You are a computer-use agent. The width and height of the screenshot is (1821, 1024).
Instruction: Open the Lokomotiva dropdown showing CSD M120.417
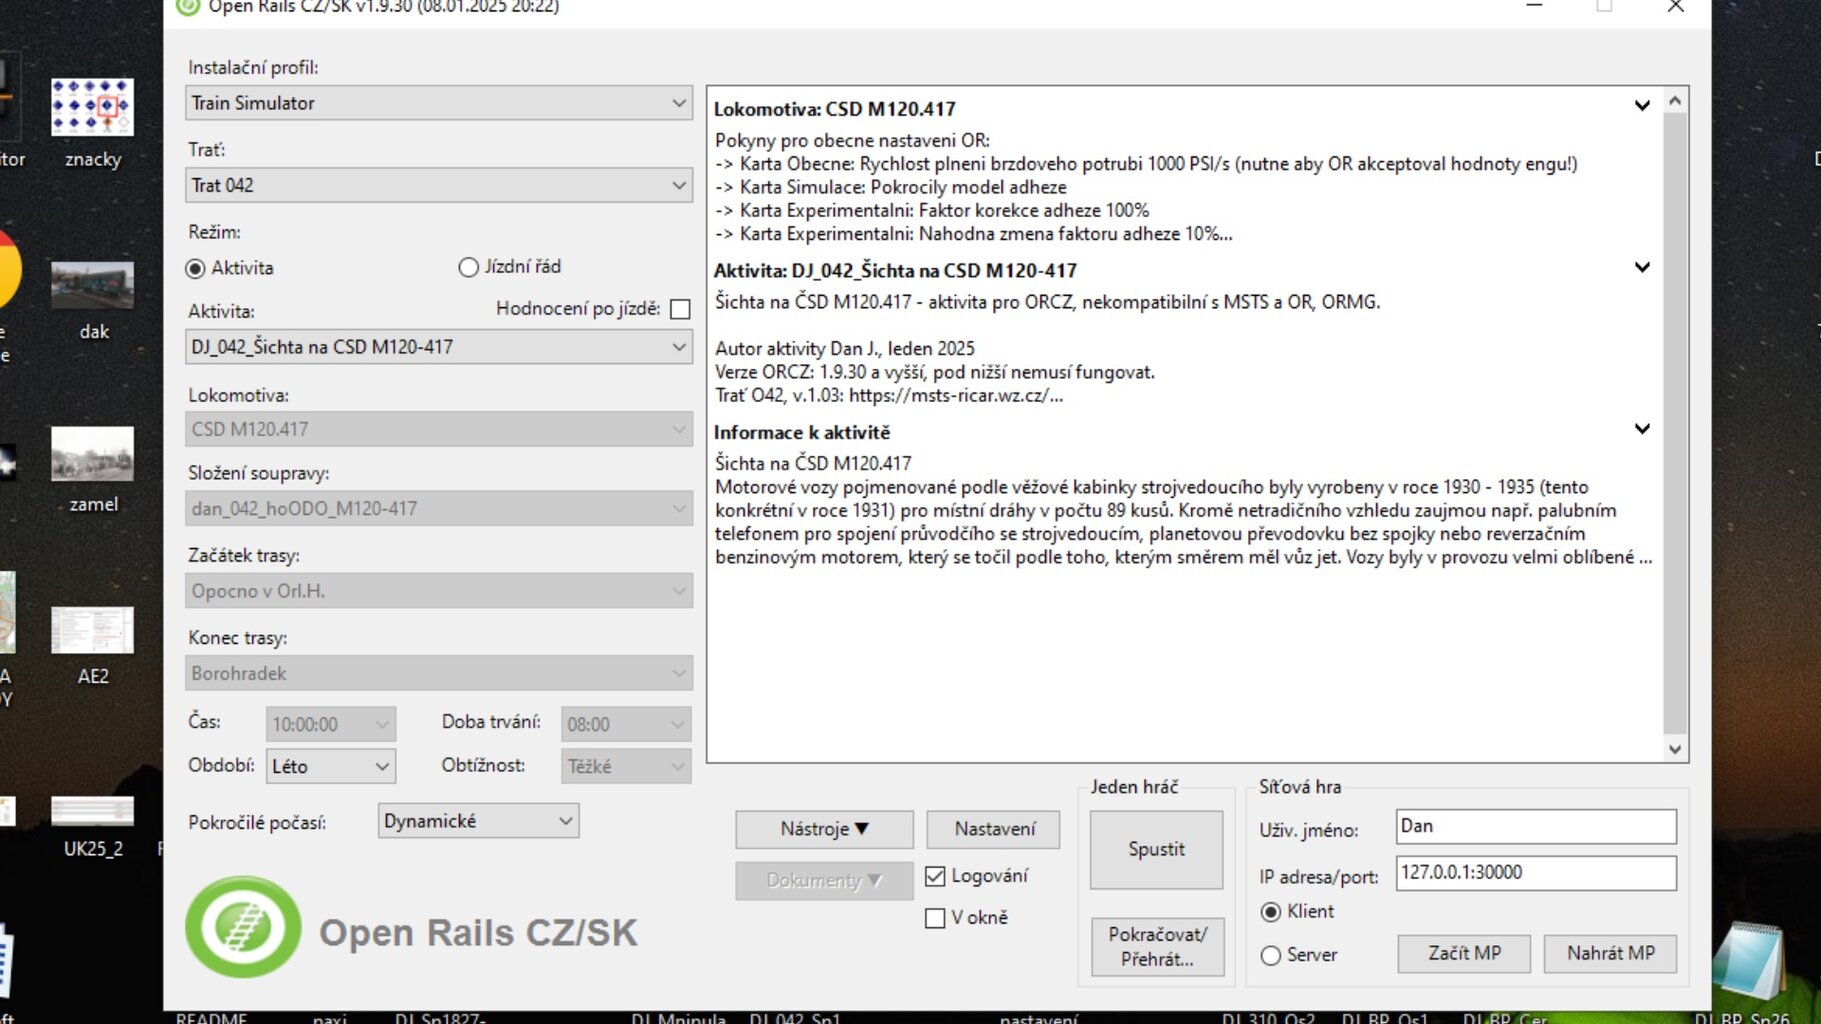[439, 429]
